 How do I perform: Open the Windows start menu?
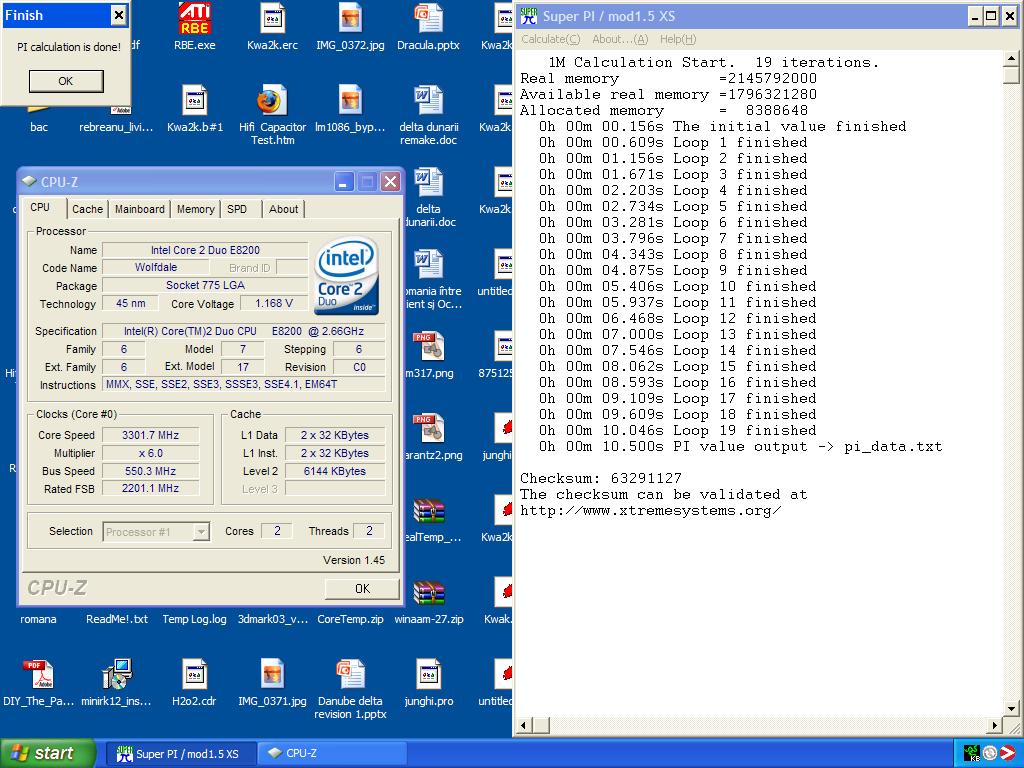click(x=47, y=753)
